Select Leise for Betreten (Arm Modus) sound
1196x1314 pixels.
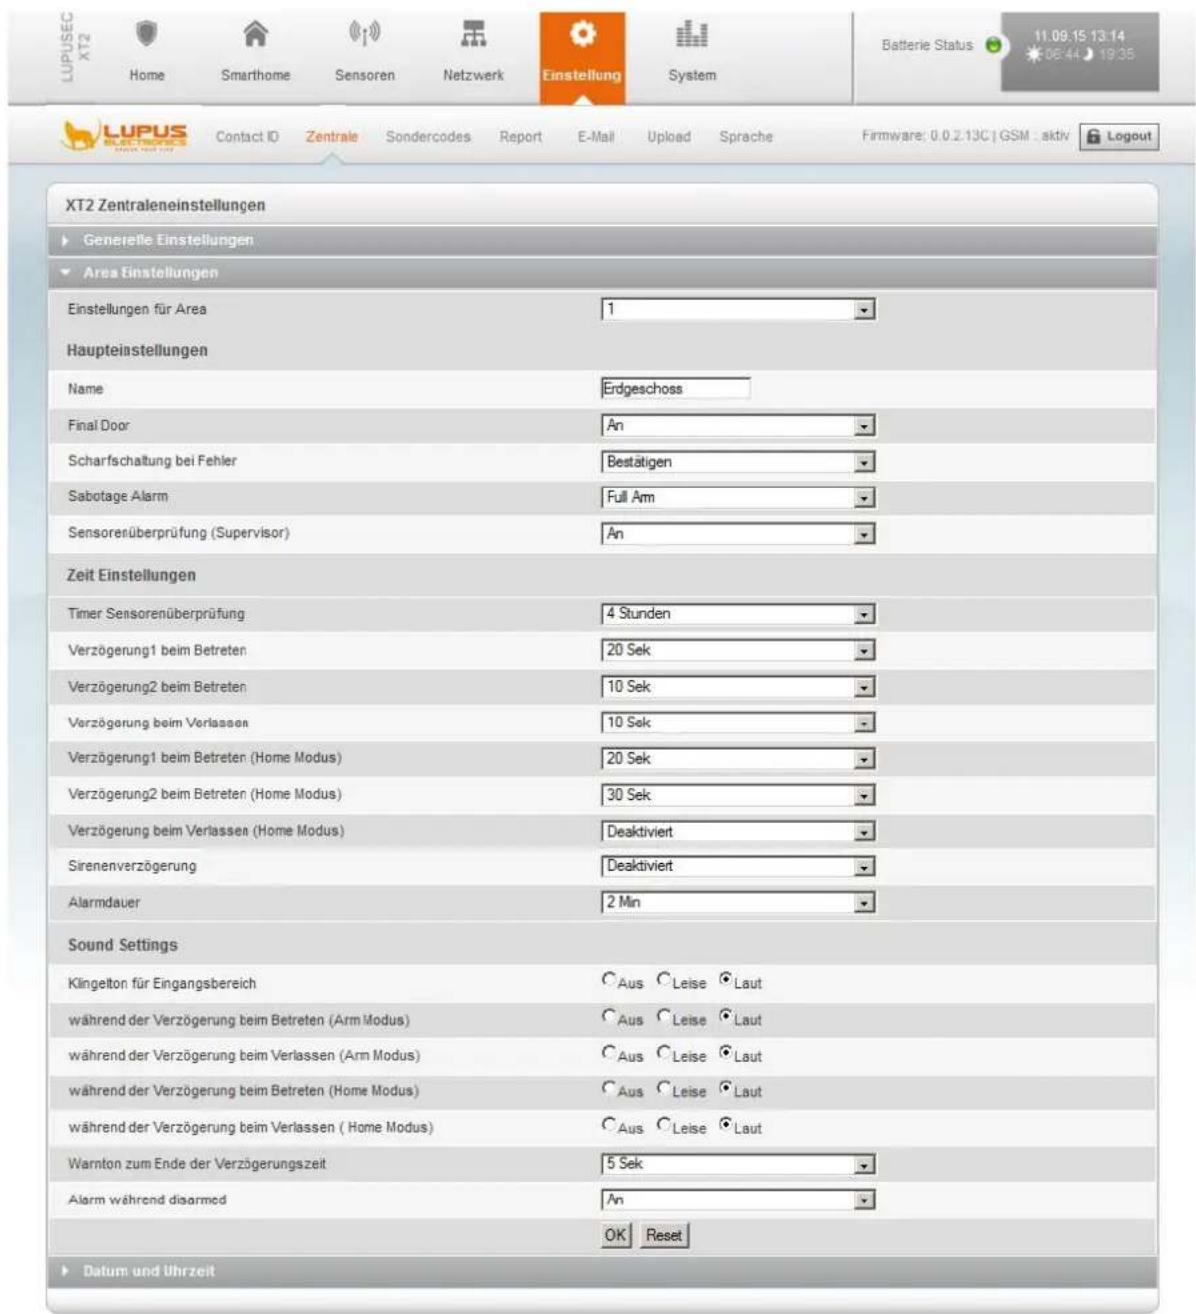(x=663, y=1016)
